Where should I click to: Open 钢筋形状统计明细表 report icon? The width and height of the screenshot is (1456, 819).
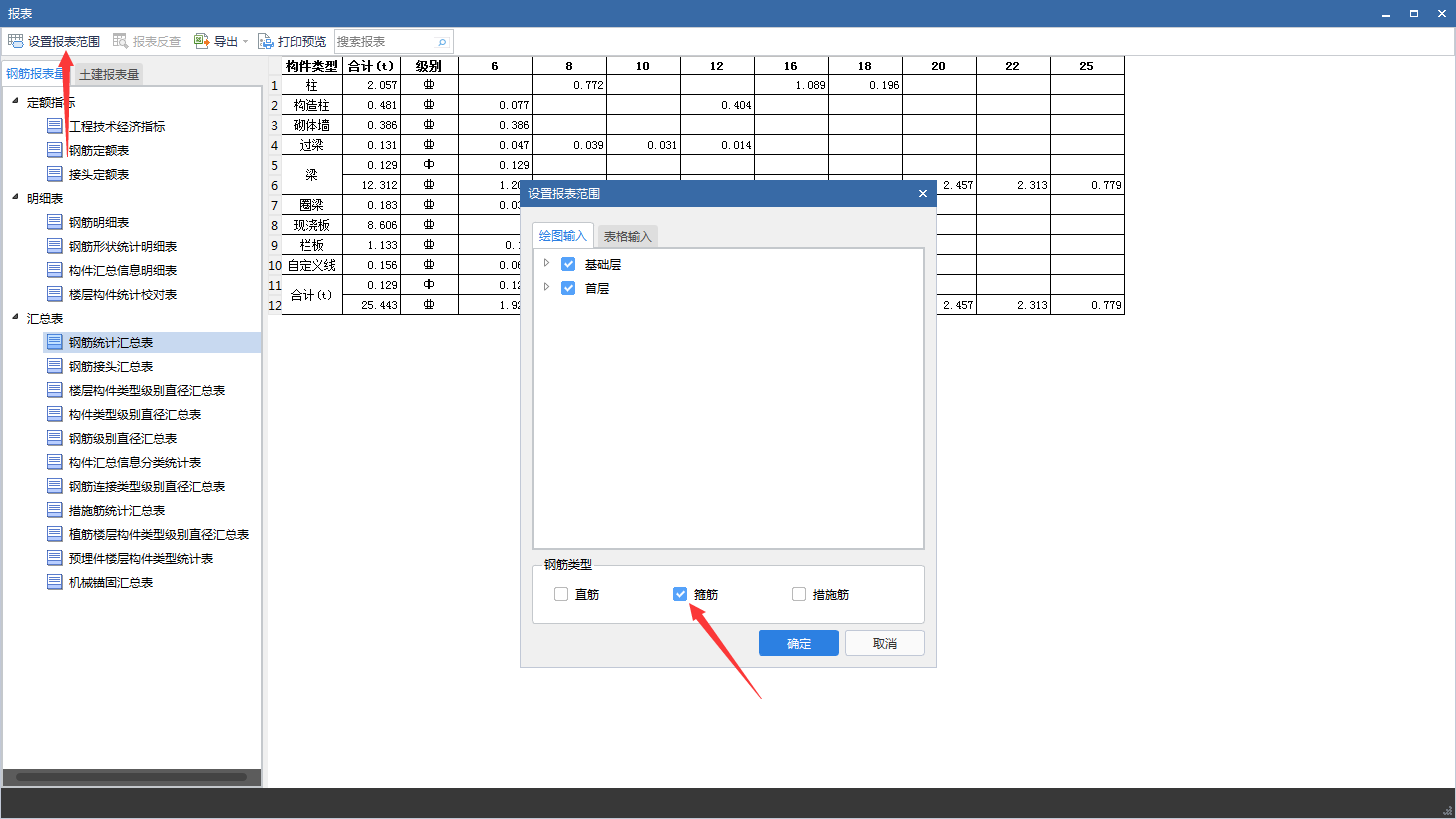[55, 247]
